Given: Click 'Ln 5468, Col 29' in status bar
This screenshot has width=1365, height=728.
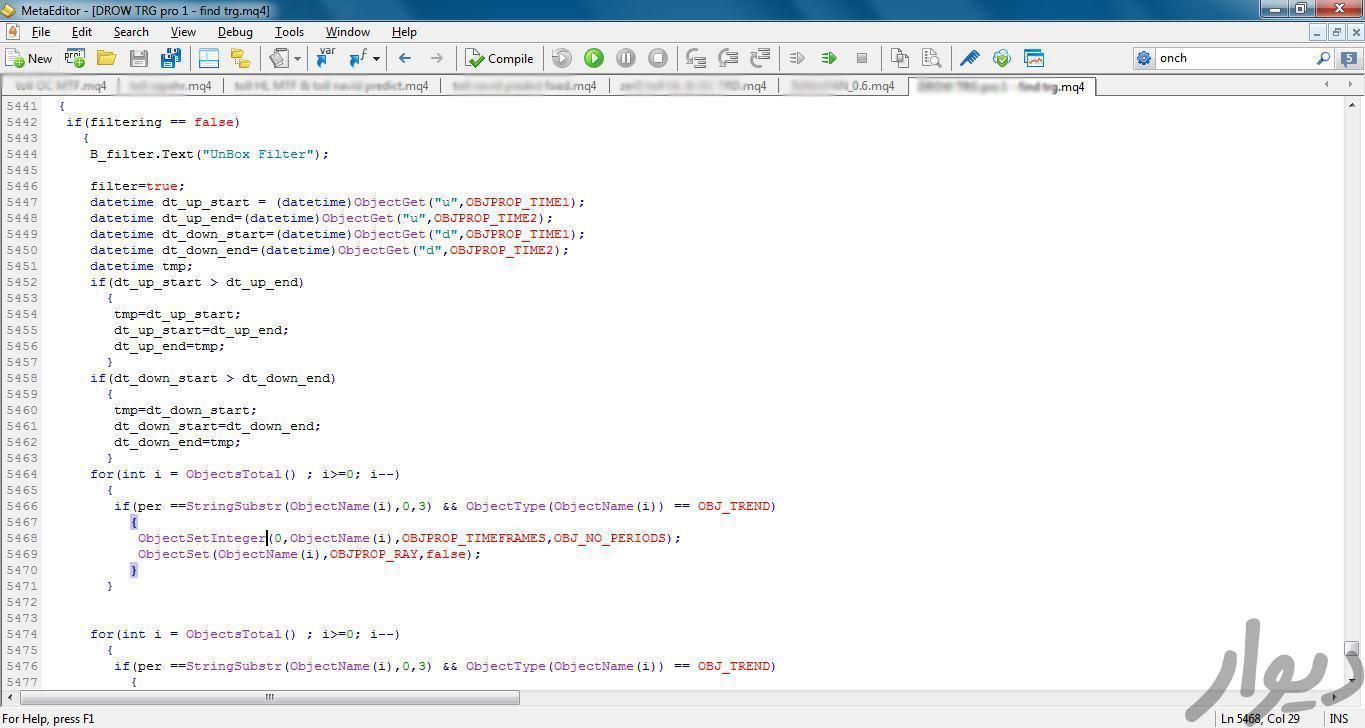Looking at the screenshot, I should pyautogui.click(x=1260, y=718).
